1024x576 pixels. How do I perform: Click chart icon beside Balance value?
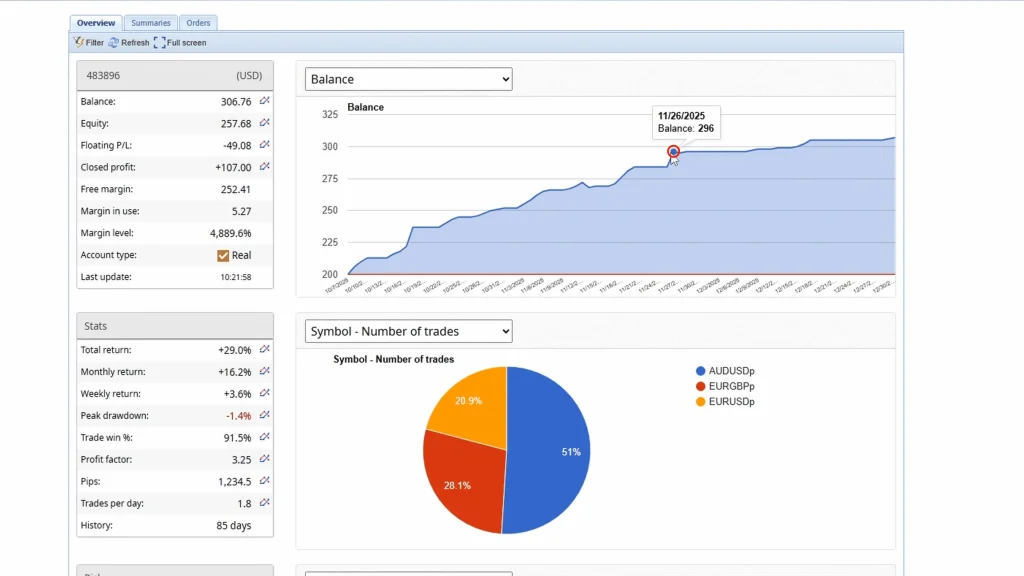tap(265, 101)
